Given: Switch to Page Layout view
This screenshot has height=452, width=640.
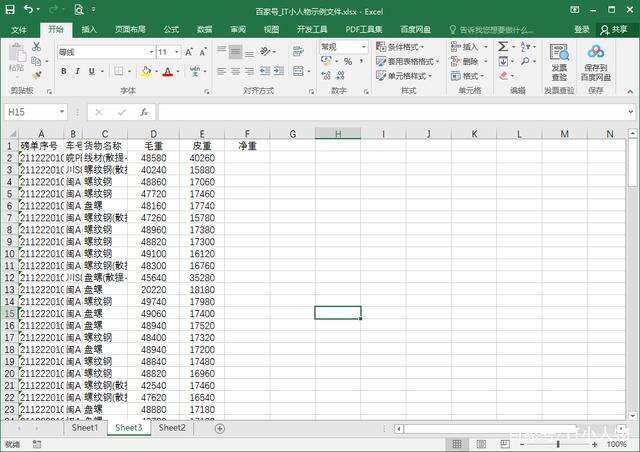Looking at the screenshot, I should tap(481, 444).
